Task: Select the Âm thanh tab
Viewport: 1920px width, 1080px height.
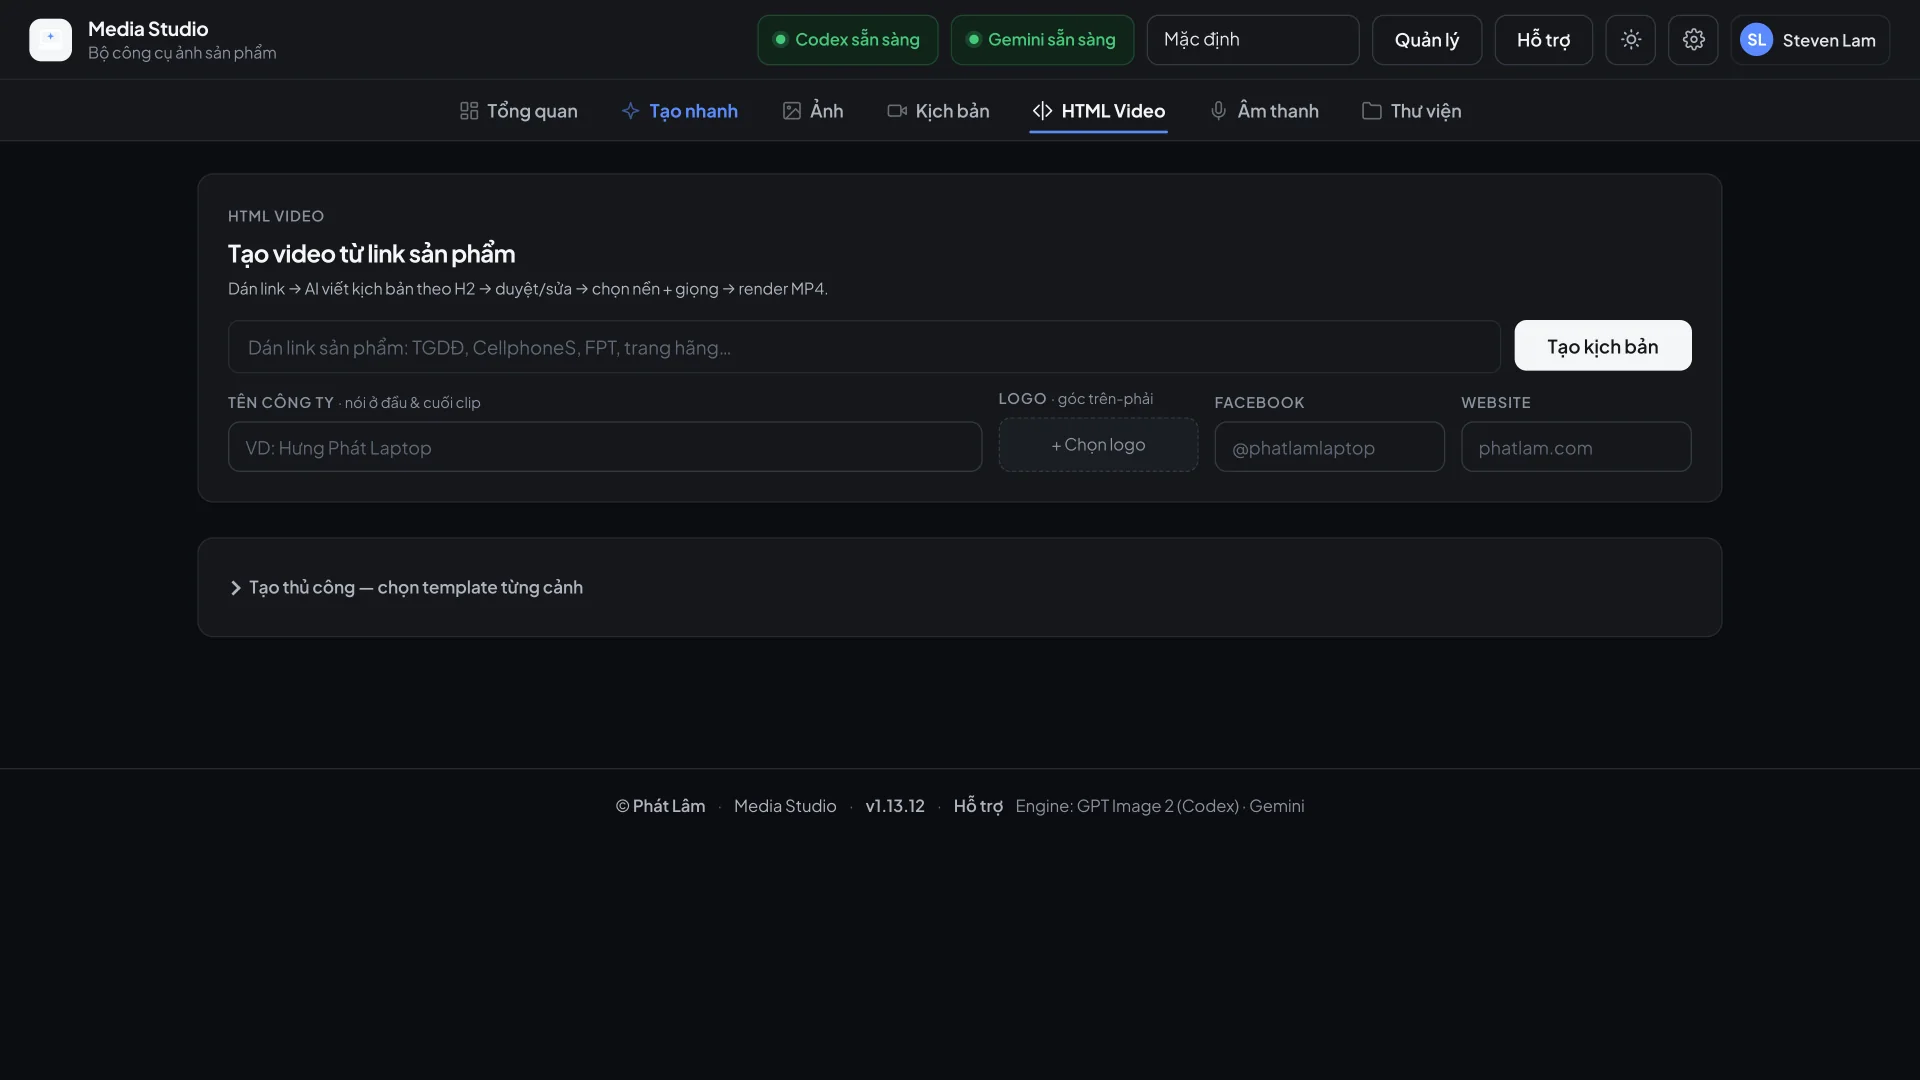Action: point(1265,111)
